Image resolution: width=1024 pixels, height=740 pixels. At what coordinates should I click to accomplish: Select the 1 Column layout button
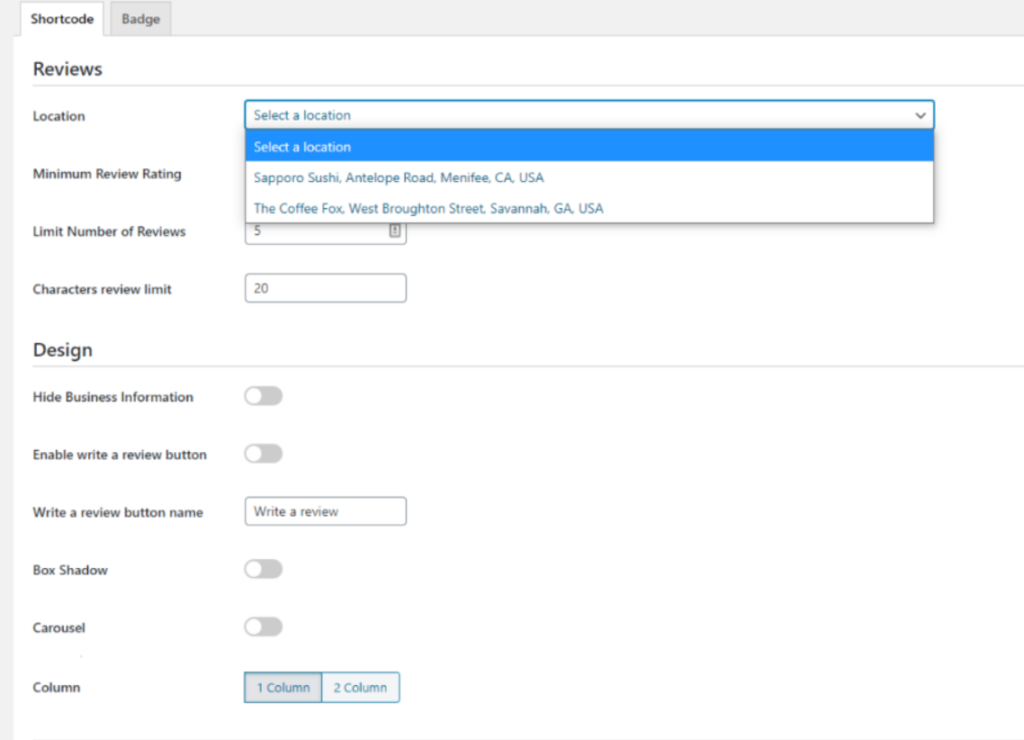click(283, 688)
